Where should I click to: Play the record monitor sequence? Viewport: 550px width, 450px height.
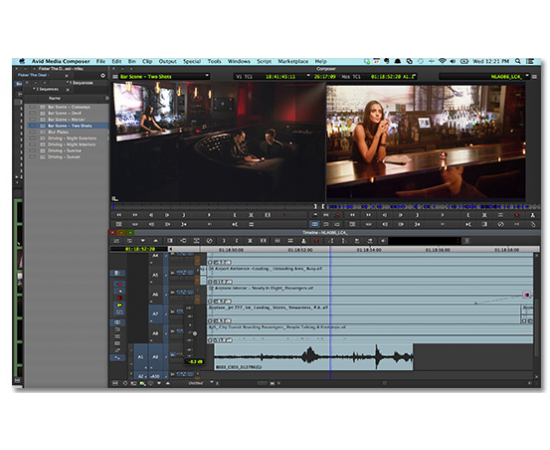coord(442,215)
